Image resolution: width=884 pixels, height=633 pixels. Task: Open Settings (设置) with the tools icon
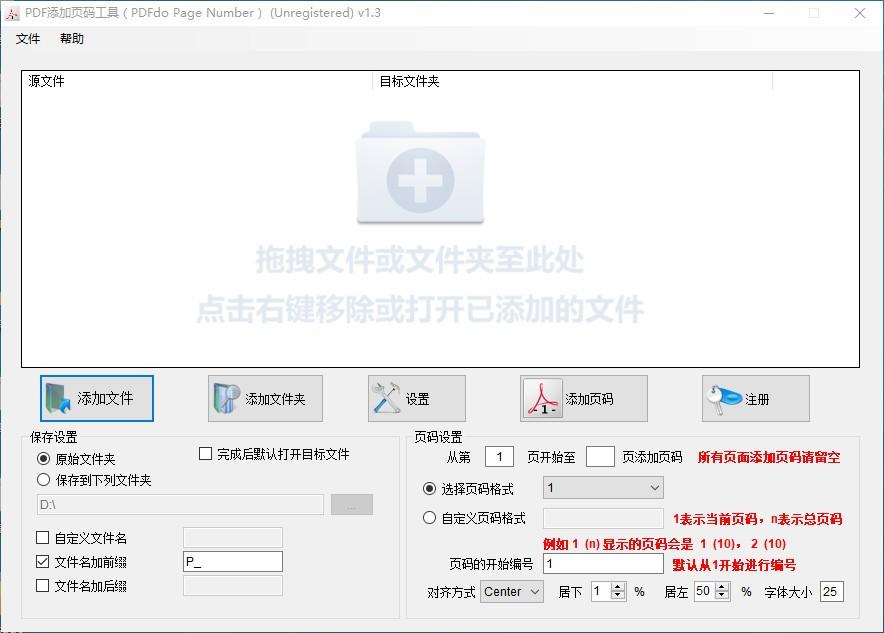[417, 399]
